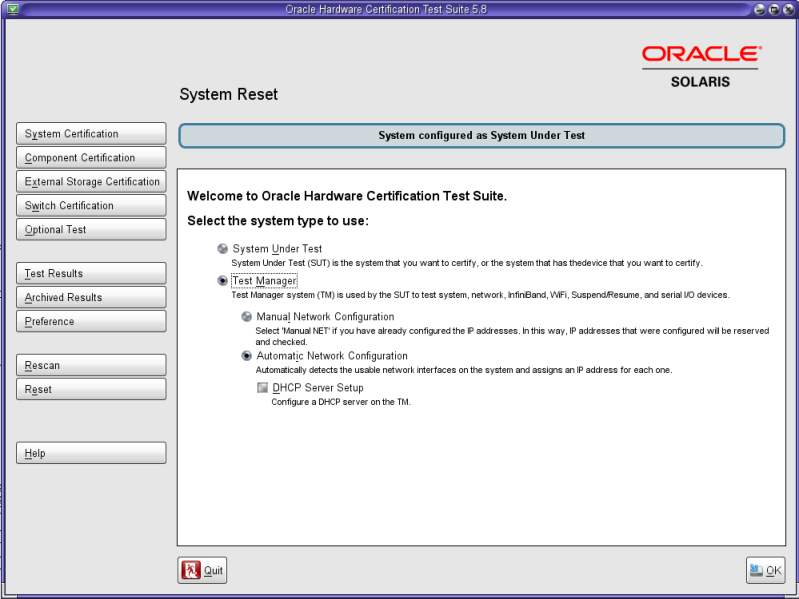Viewport: 799px width, 599px height.
Task: Click the Rescan button
Action: point(91,365)
